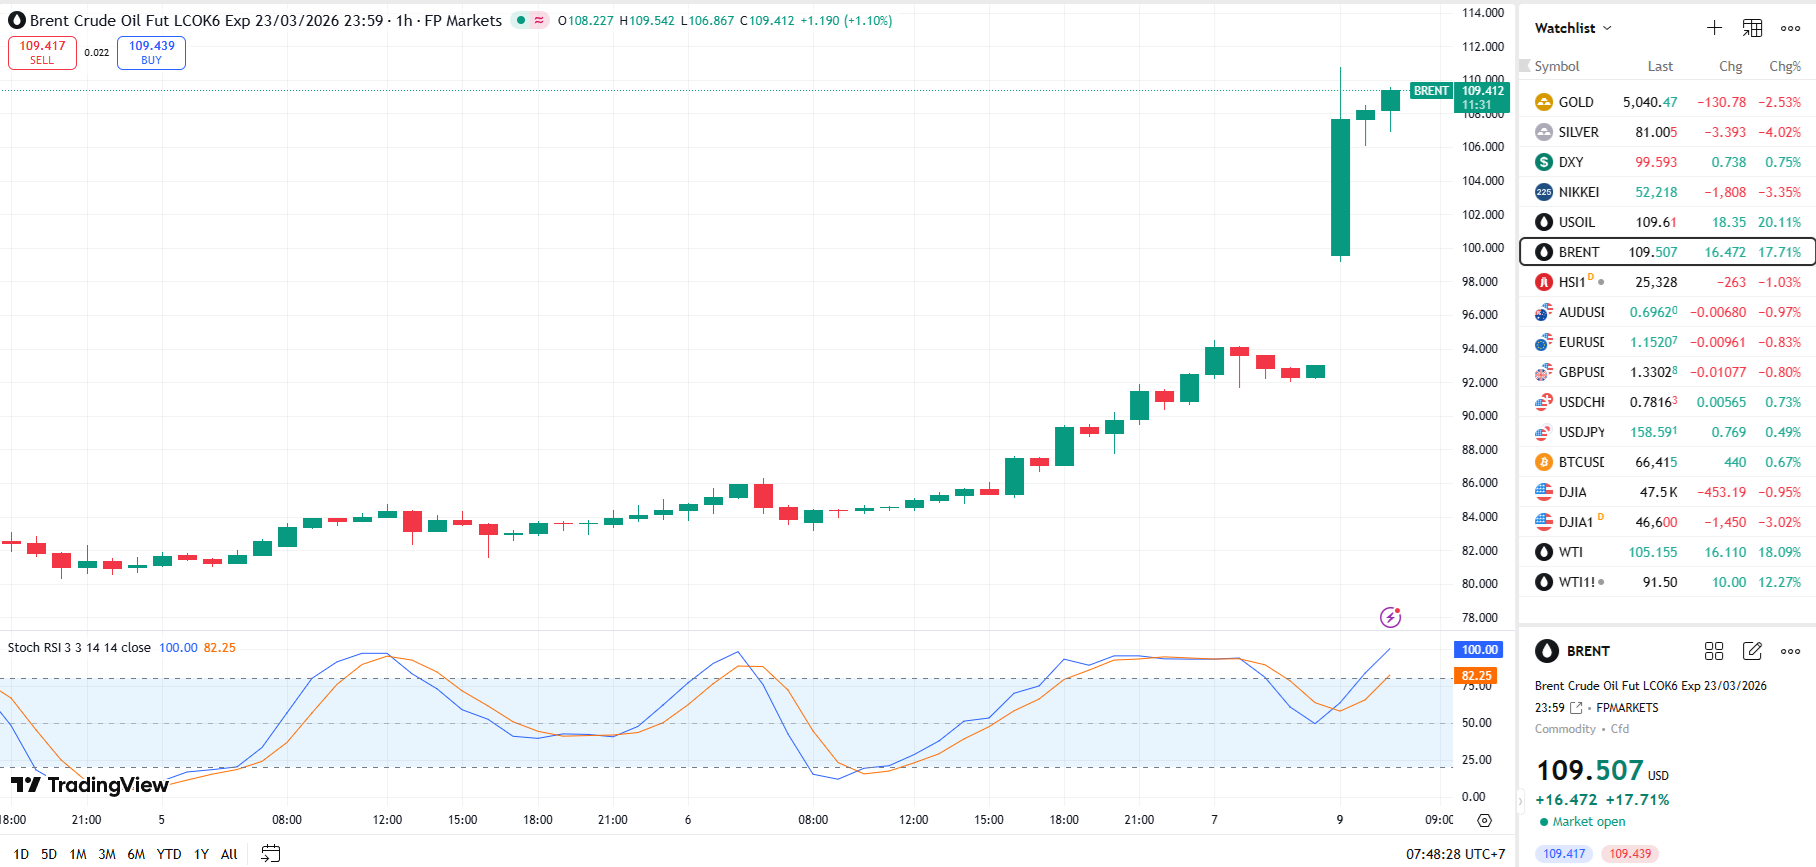Image resolution: width=1816 pixels, height=867 pixels.
Task: Open the watchlist more options menu
Action: [1790, 28]
